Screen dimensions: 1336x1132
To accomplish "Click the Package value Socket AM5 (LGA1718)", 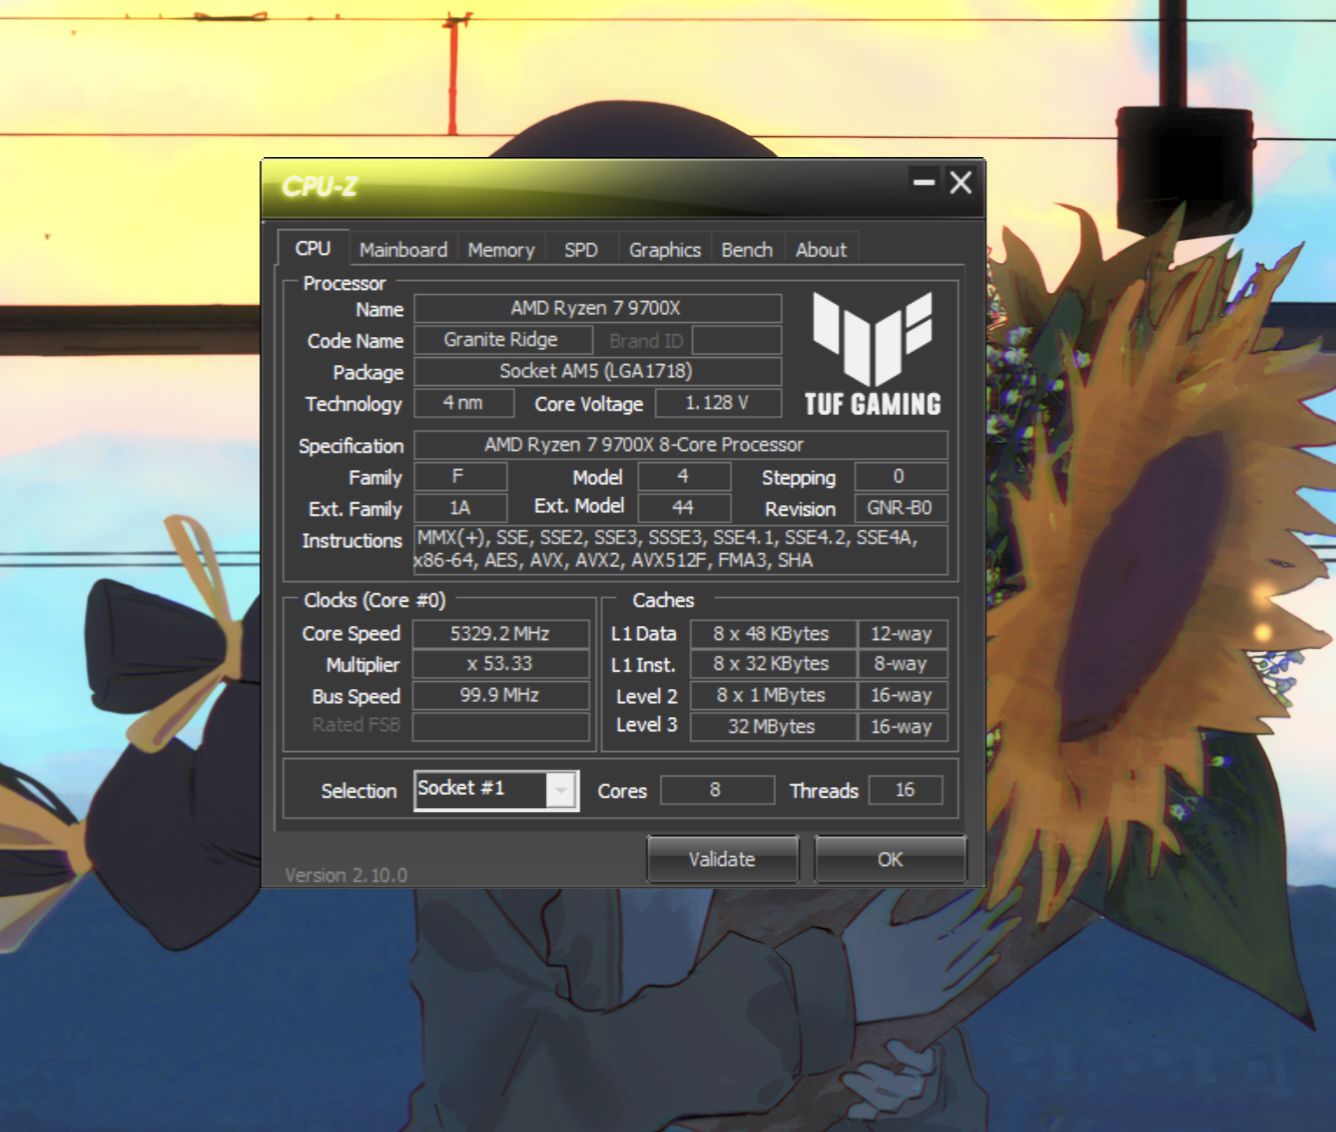I will tap(597, 371).
